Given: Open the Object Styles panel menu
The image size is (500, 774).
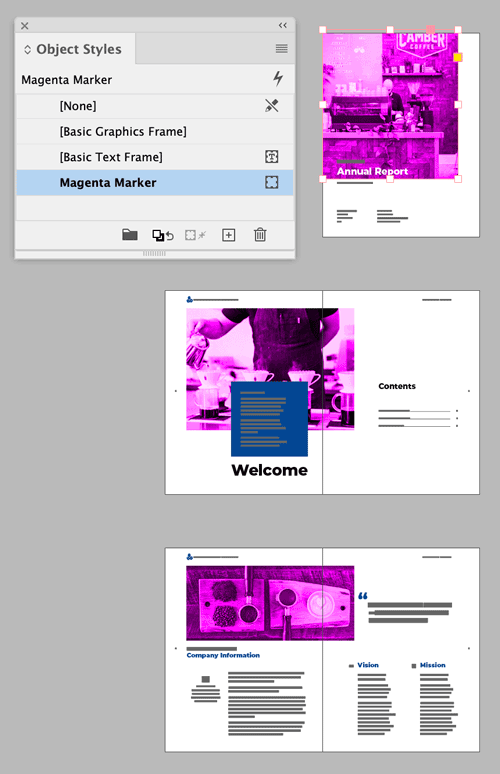Looking at the screenshot, I should [x=281, y=48].
